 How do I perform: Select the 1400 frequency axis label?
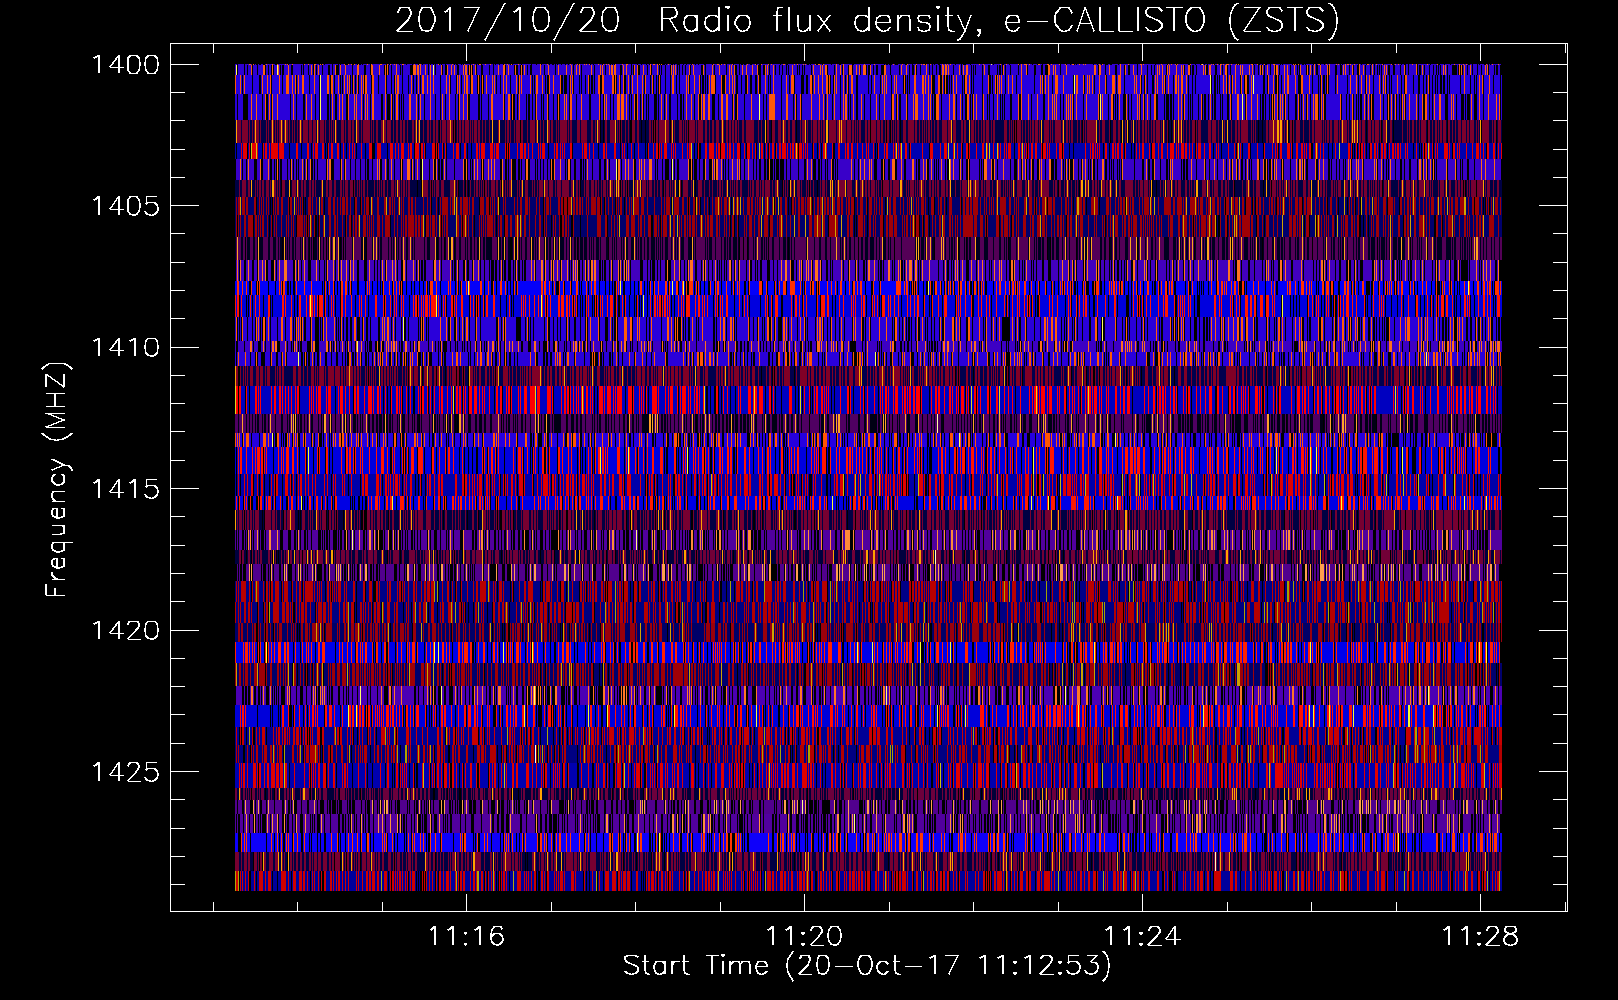[125, 65]
